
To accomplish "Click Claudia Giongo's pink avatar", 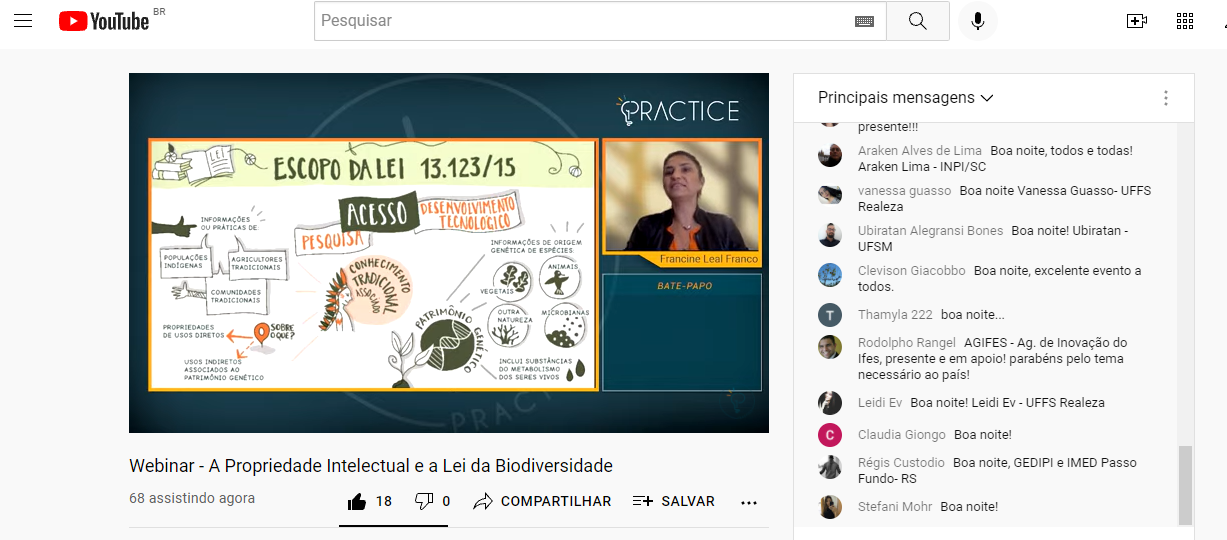I will tap(830, 435).
